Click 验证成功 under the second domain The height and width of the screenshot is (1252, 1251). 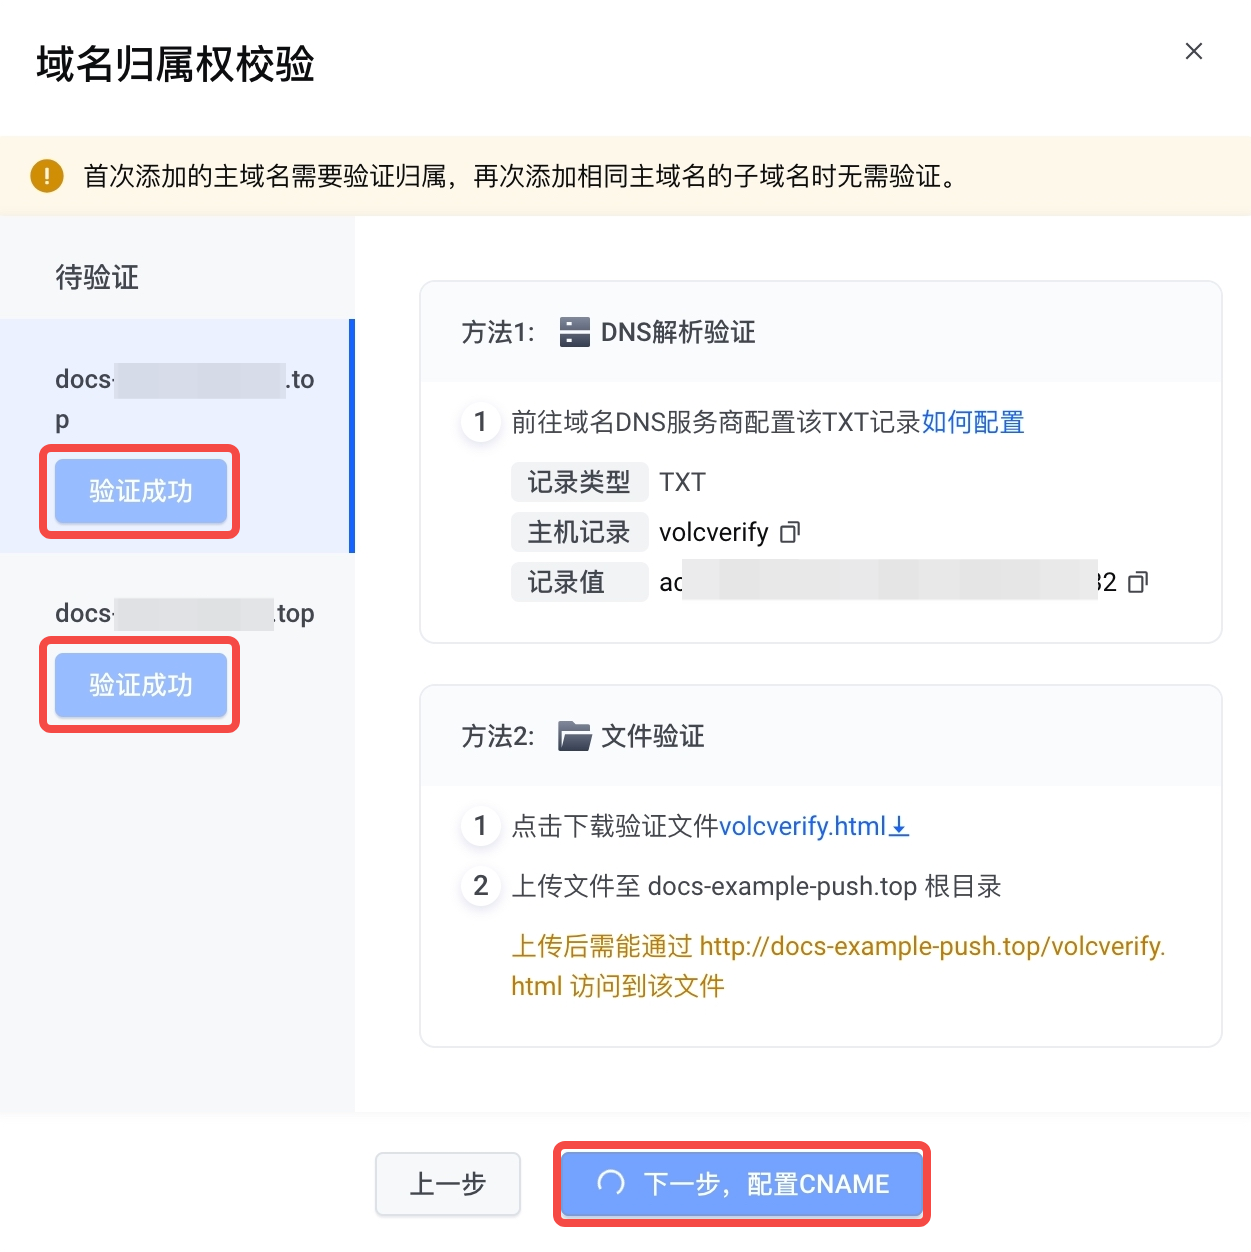pos(140,685)
